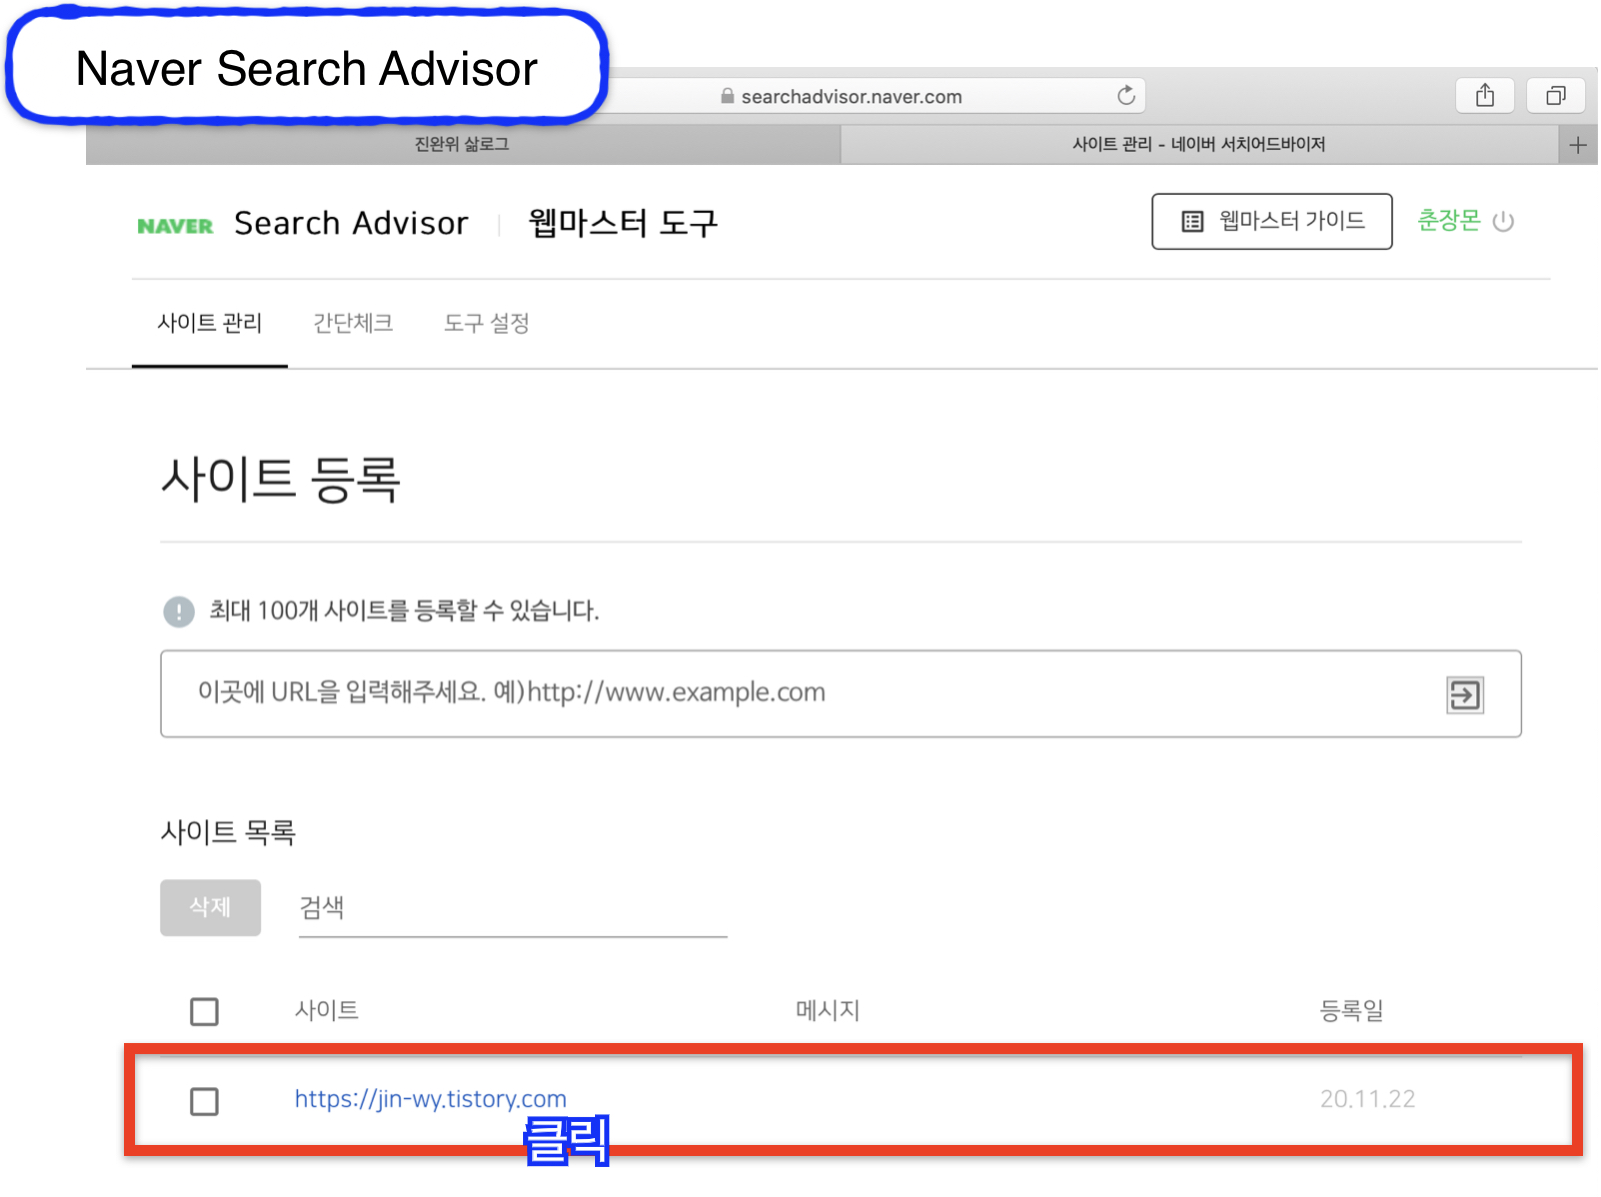The image size is (1601, 1197).
Task: Switch to the 사이트 관리 tab
Action: click(210, 323)
